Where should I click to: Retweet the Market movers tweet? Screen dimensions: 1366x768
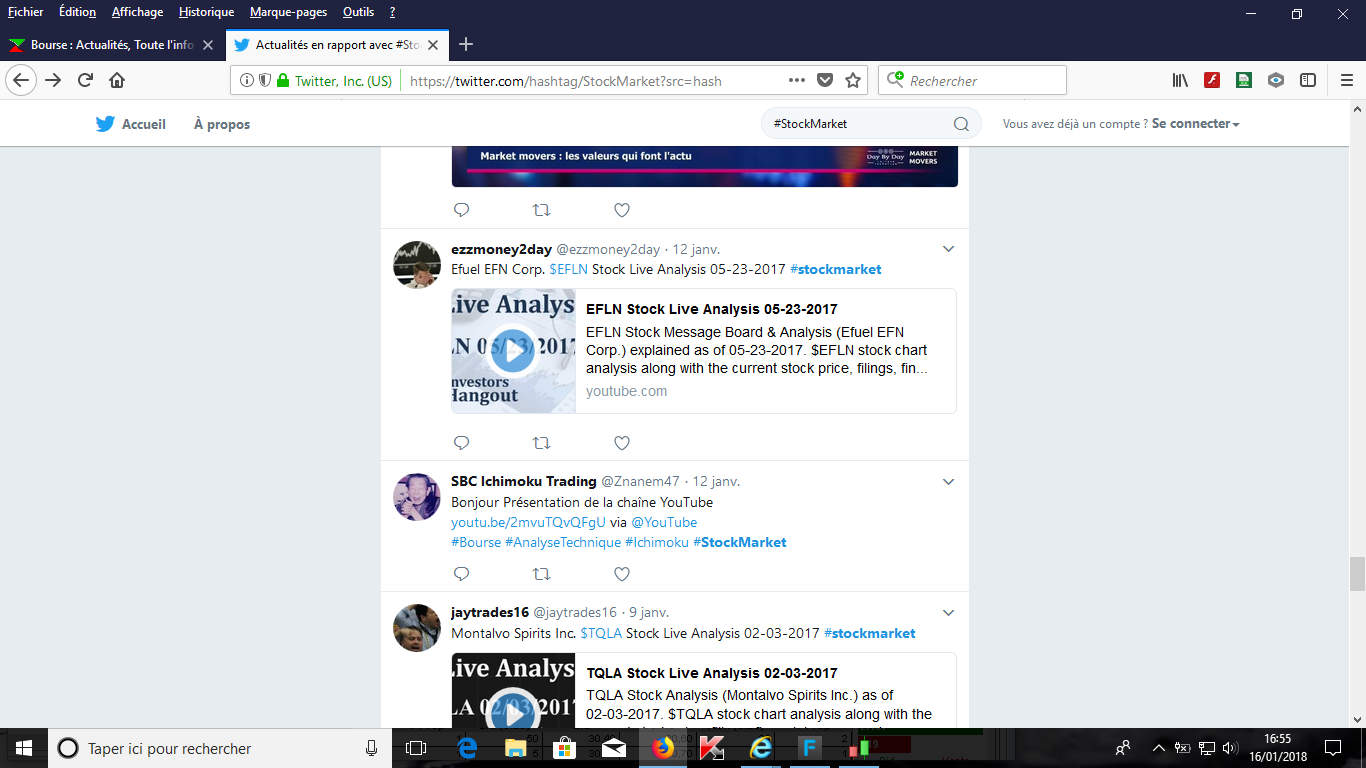[x=541, y=210]
